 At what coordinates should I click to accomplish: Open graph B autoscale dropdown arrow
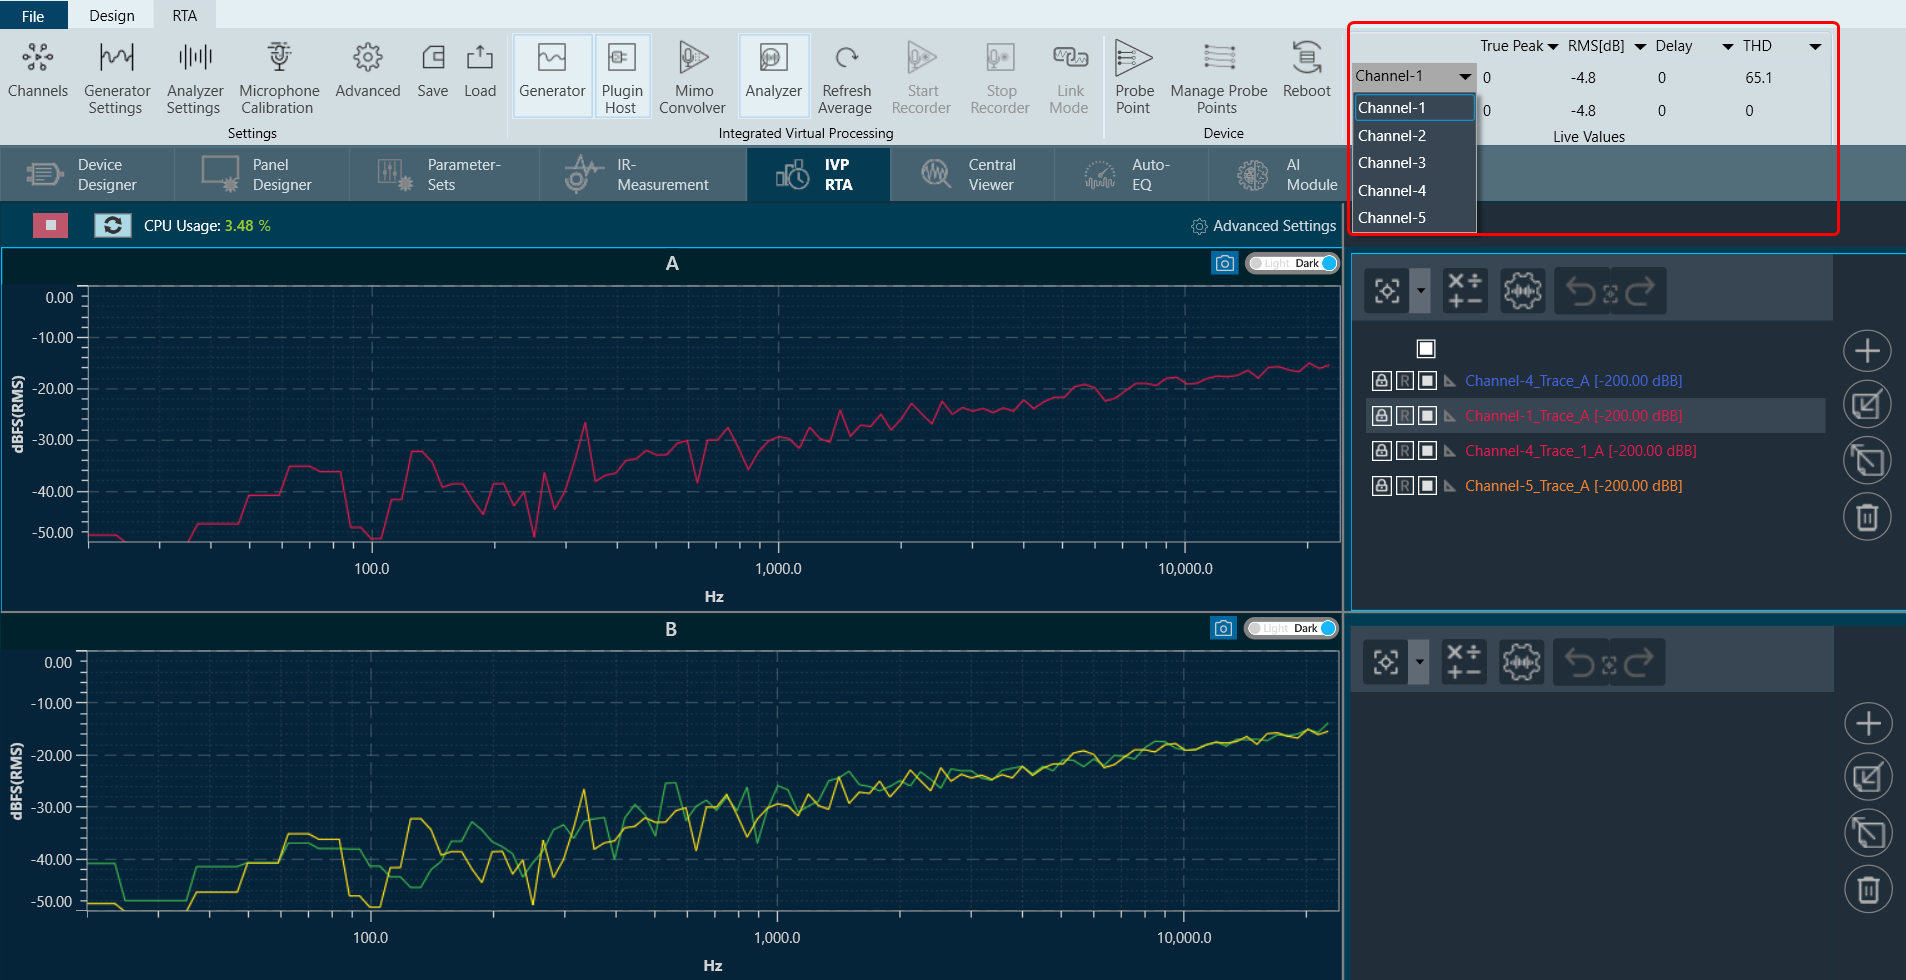[1419, 662]
